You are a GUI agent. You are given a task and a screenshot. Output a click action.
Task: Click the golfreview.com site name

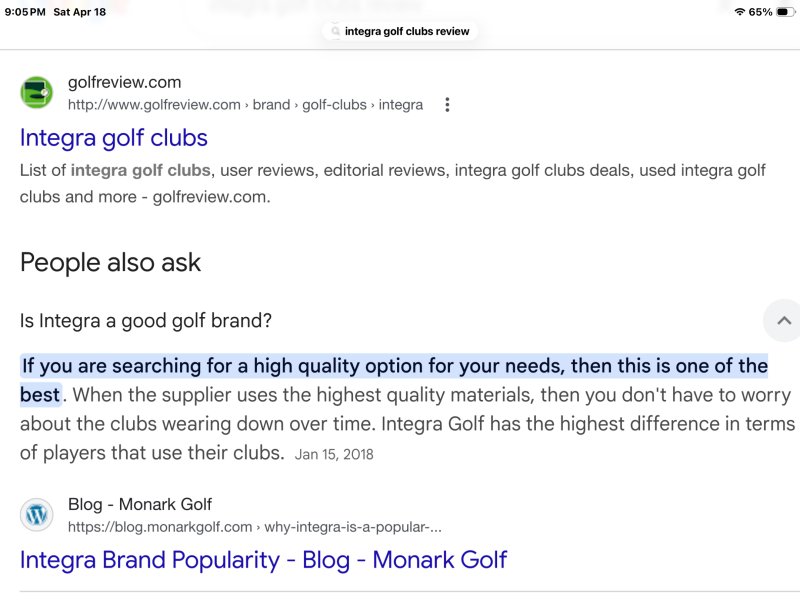(125, 83)
